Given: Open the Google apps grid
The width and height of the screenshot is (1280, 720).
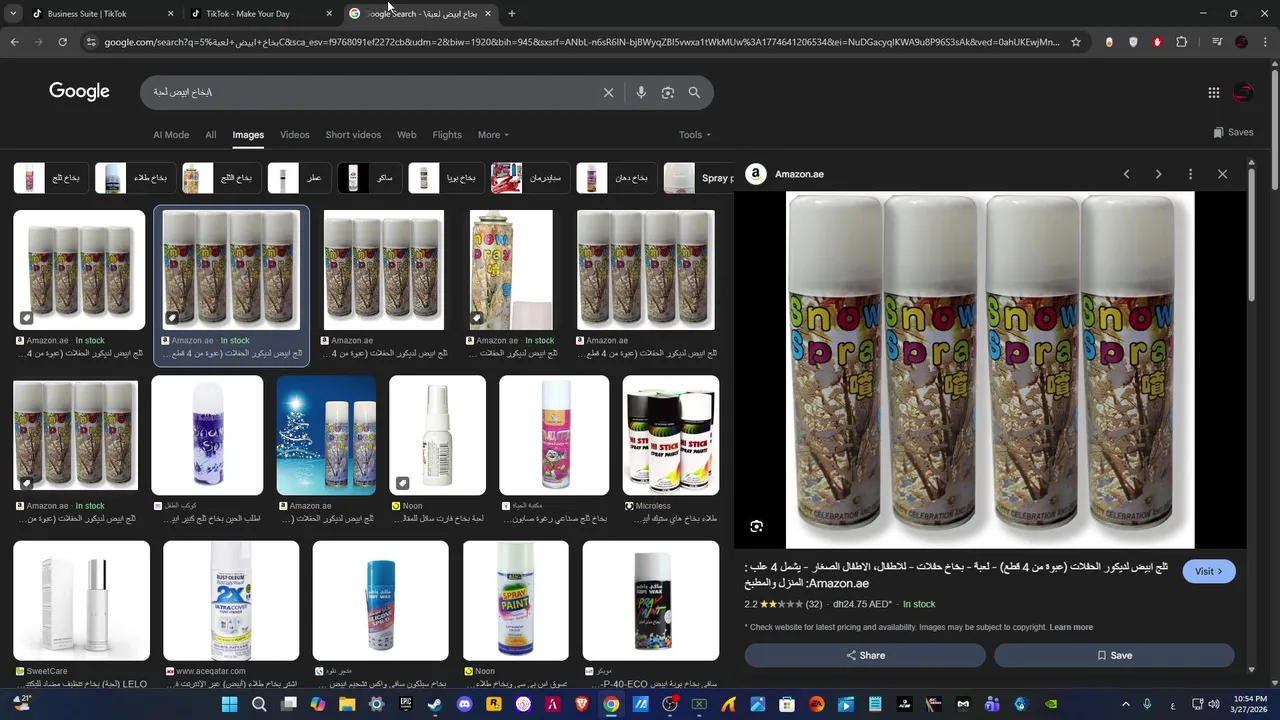Looking at the screenshot, I should [1214, 92].
